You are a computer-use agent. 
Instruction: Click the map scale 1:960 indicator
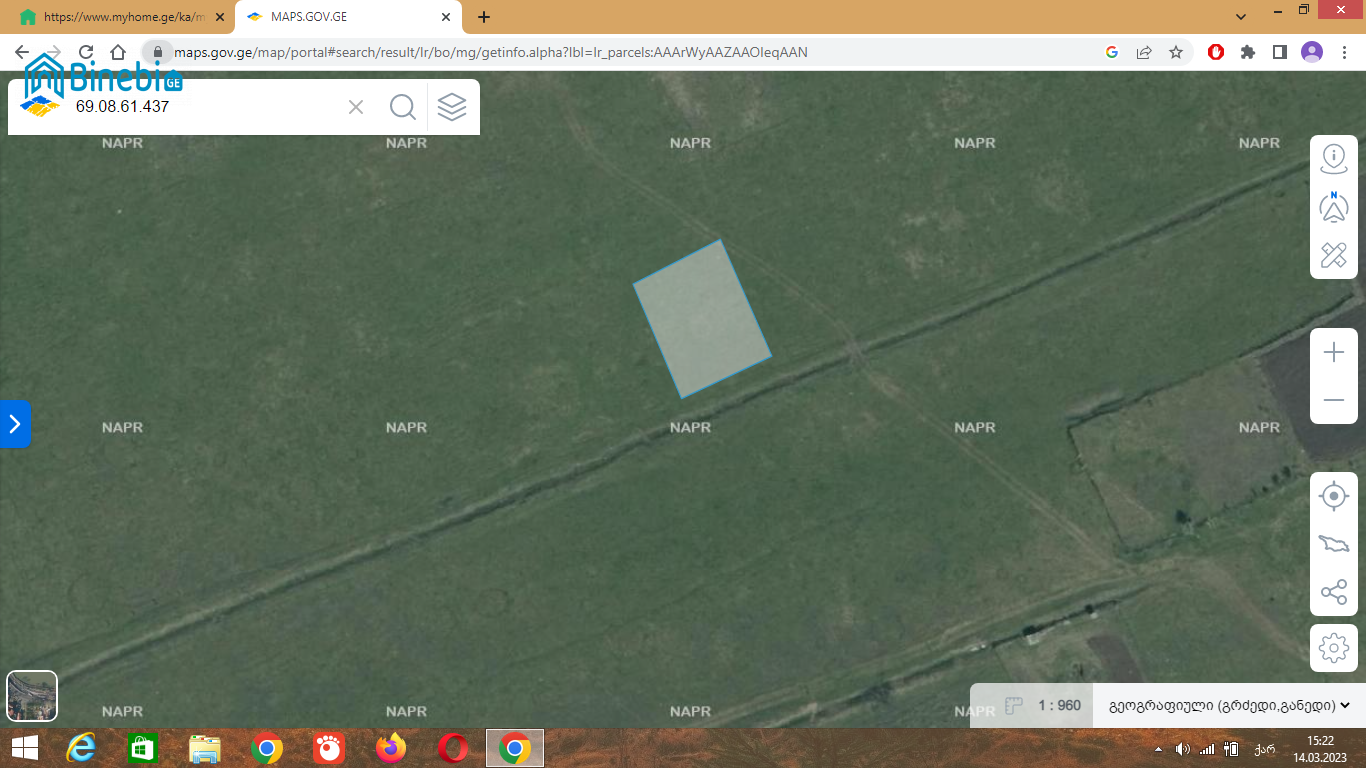[x=1058, y=706]
